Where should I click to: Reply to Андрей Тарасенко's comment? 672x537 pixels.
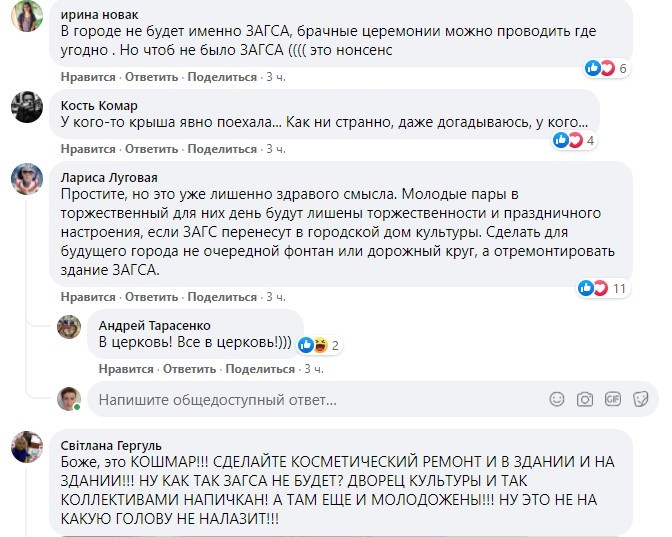pos(188,369)
